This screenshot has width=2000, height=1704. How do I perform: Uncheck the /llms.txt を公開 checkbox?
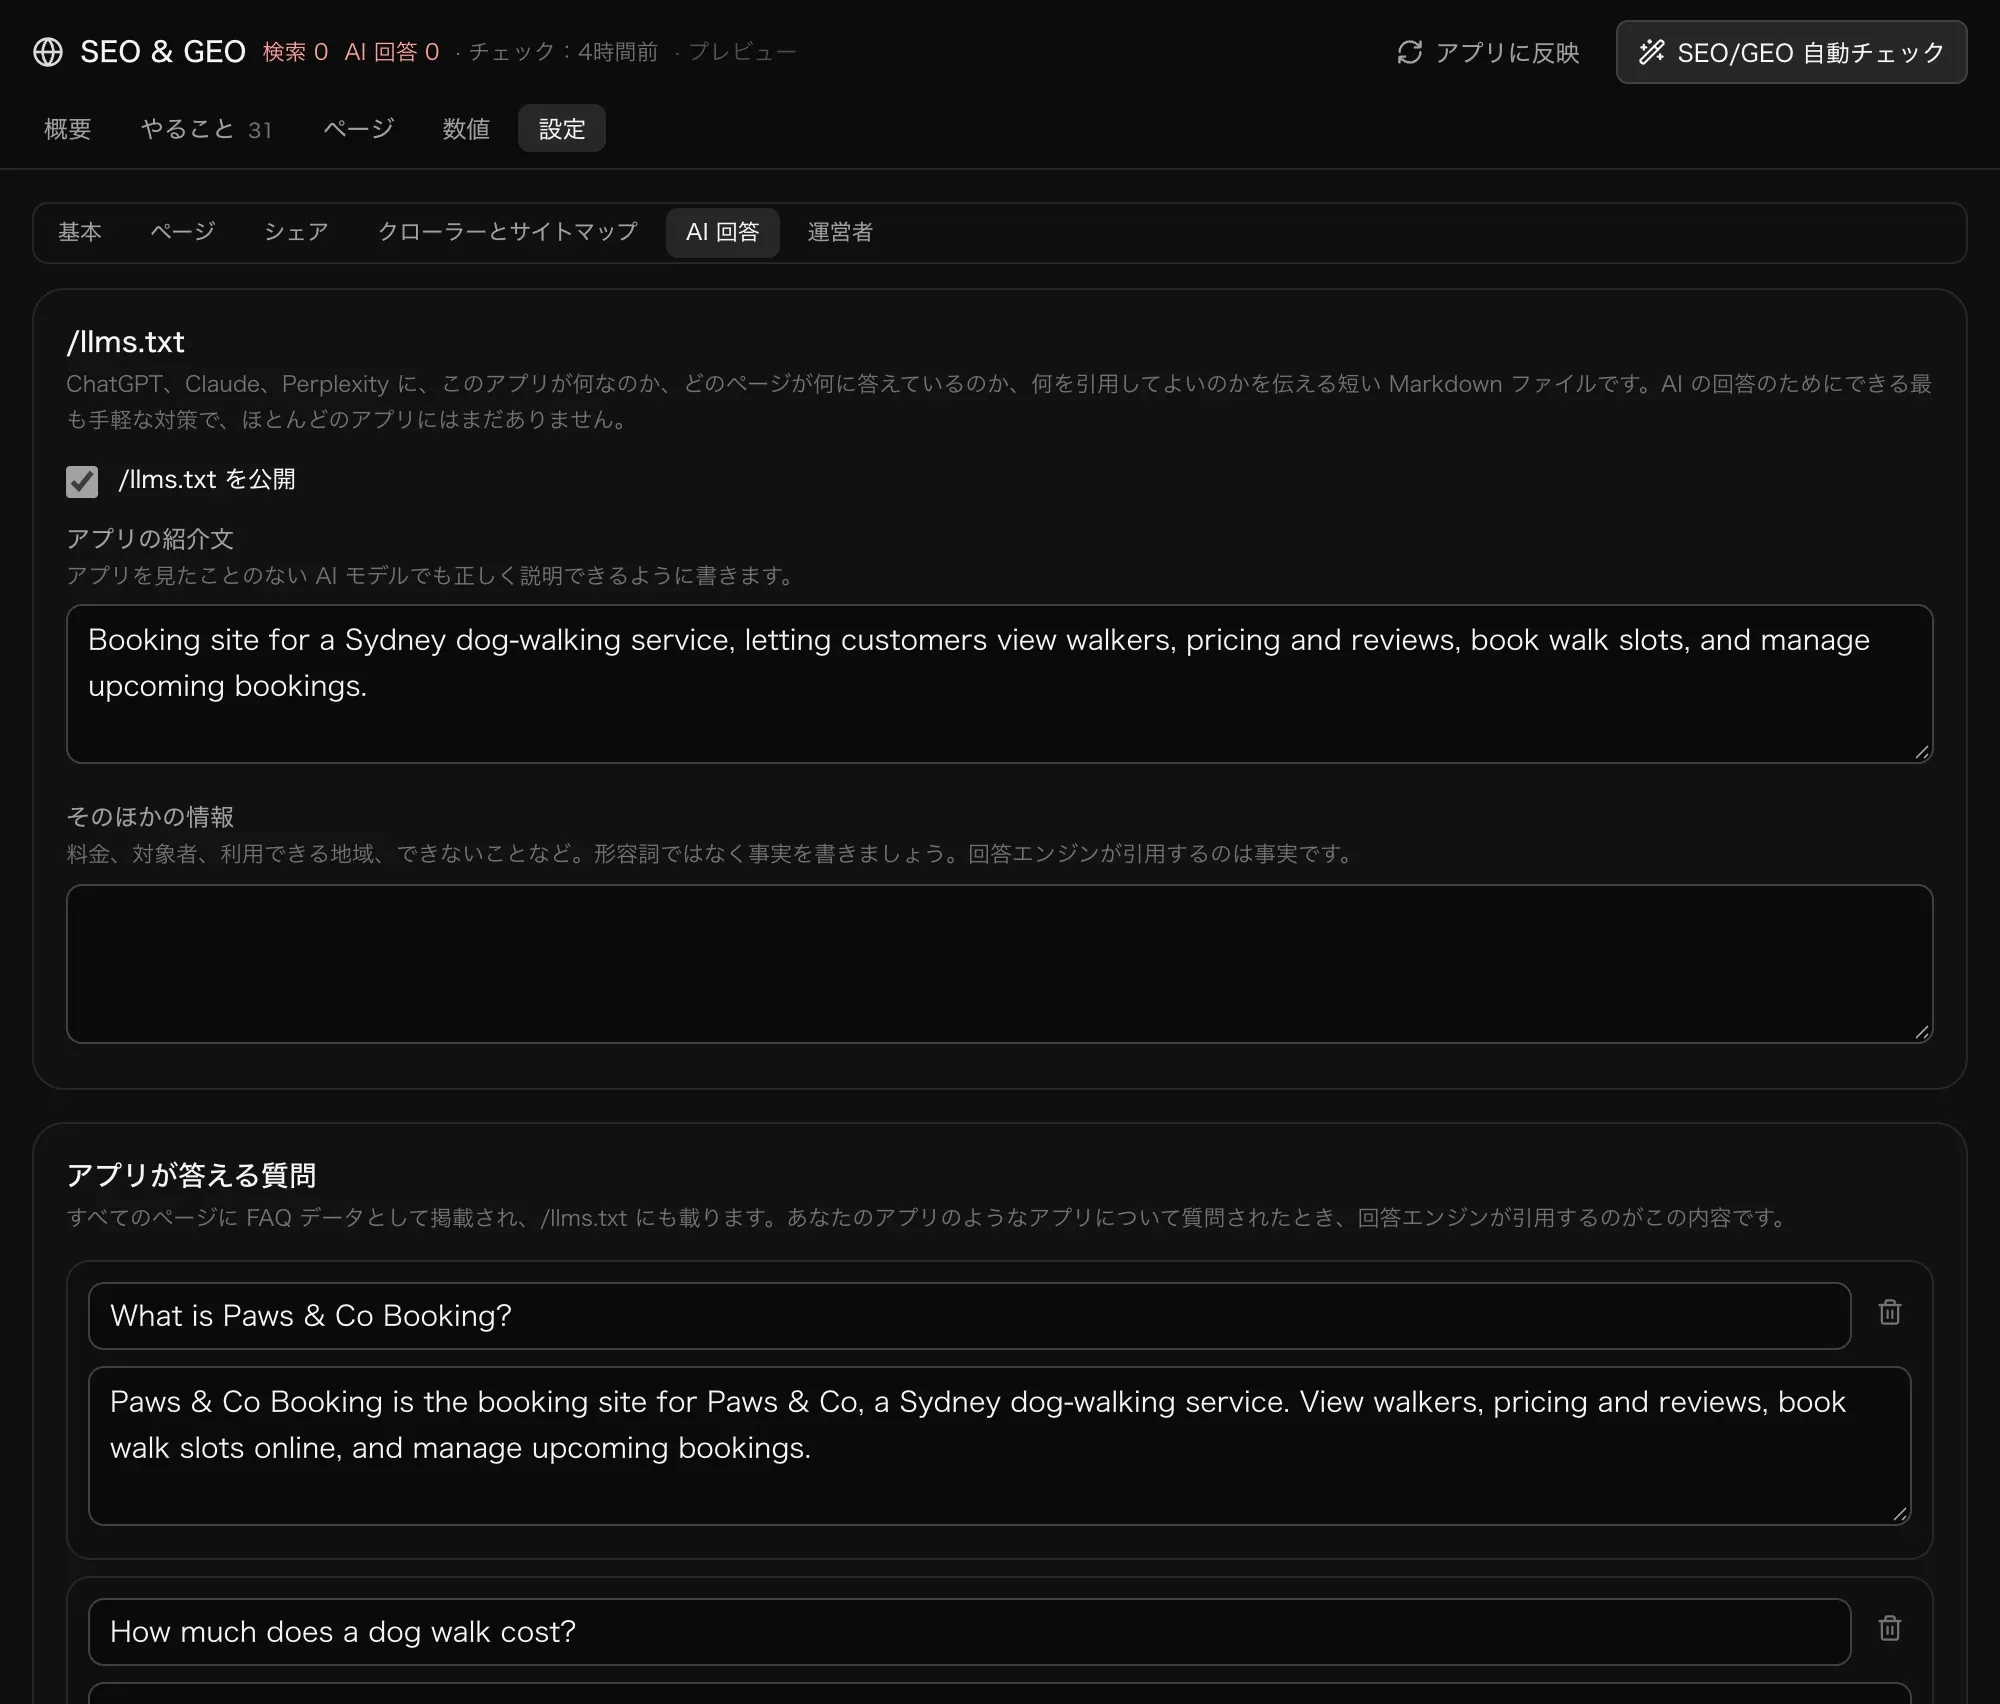pyautogui.click(x=82, y=481)
